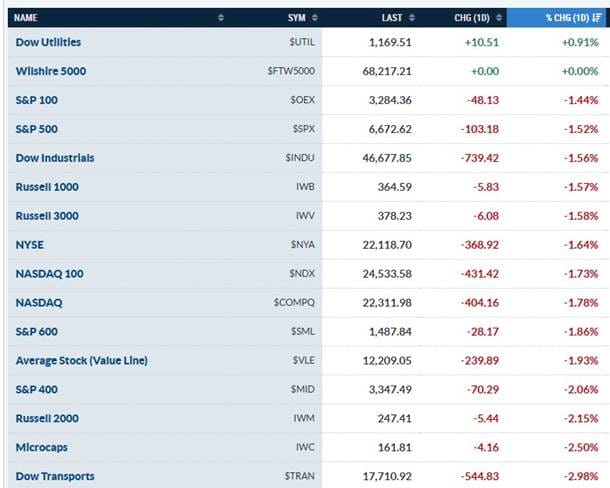
Task: Select the $COMPQ symbol cell
Action: (x=294, y=303)
